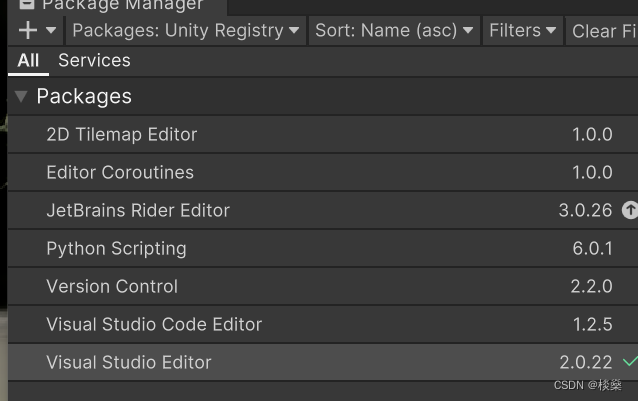Select the Python Scripting package

tap(323, 248)
